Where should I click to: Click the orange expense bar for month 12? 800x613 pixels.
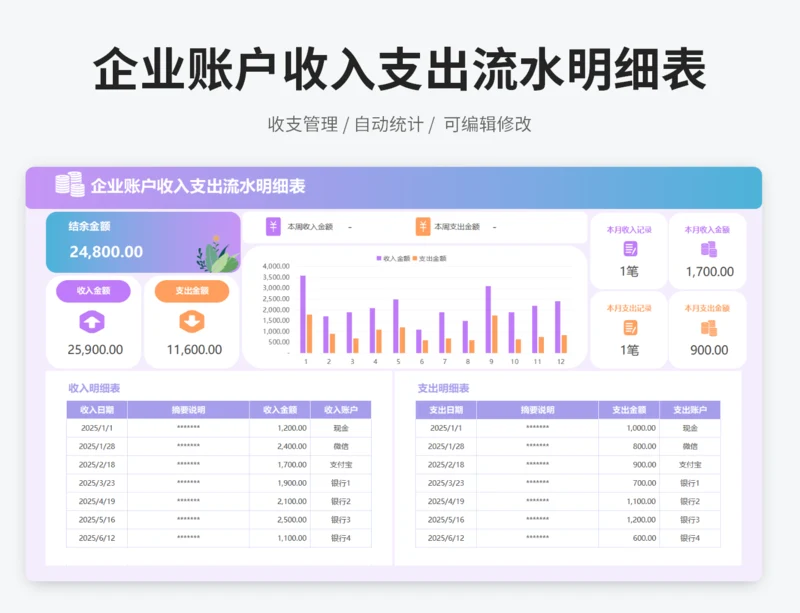[x=564, y=344]
